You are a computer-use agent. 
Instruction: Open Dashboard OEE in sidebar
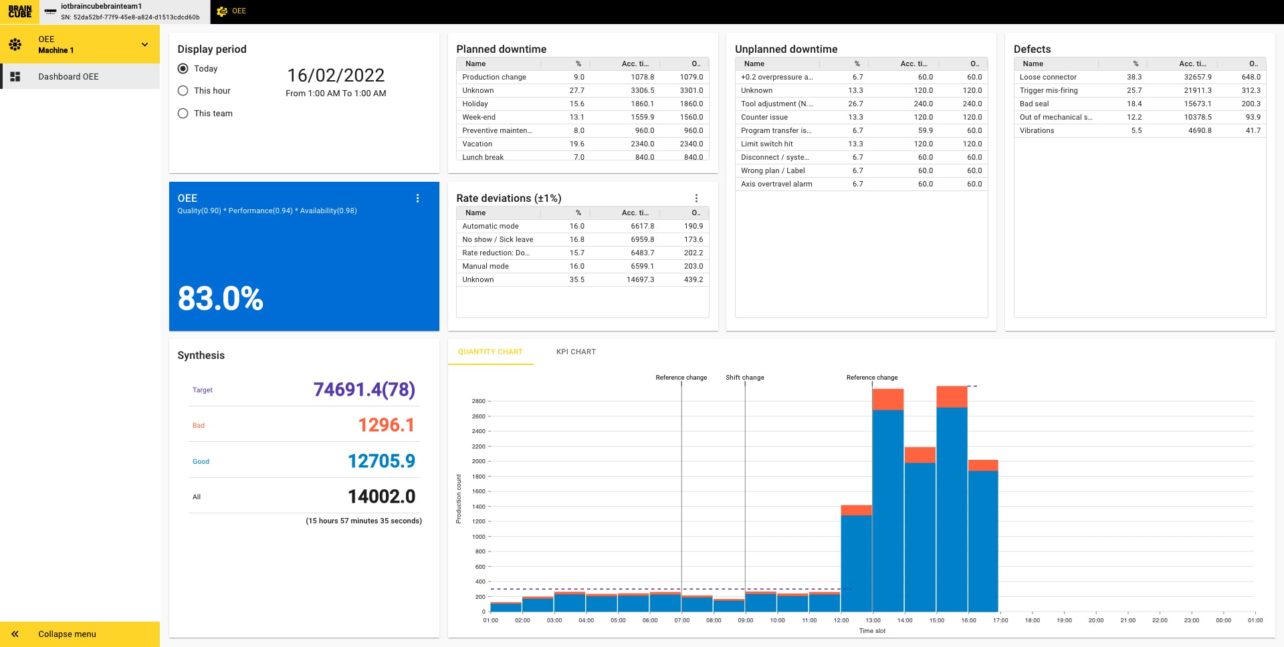tap(68, 77)
